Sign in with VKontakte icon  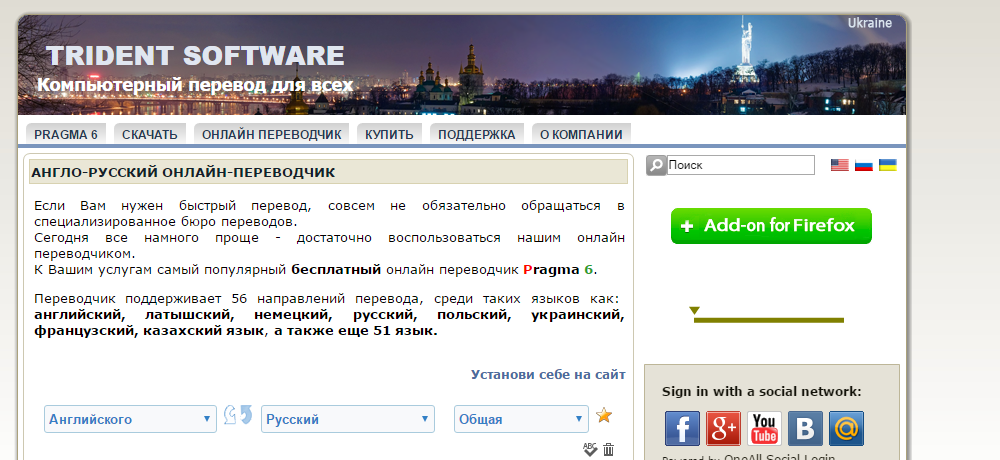tap(805, 428)
